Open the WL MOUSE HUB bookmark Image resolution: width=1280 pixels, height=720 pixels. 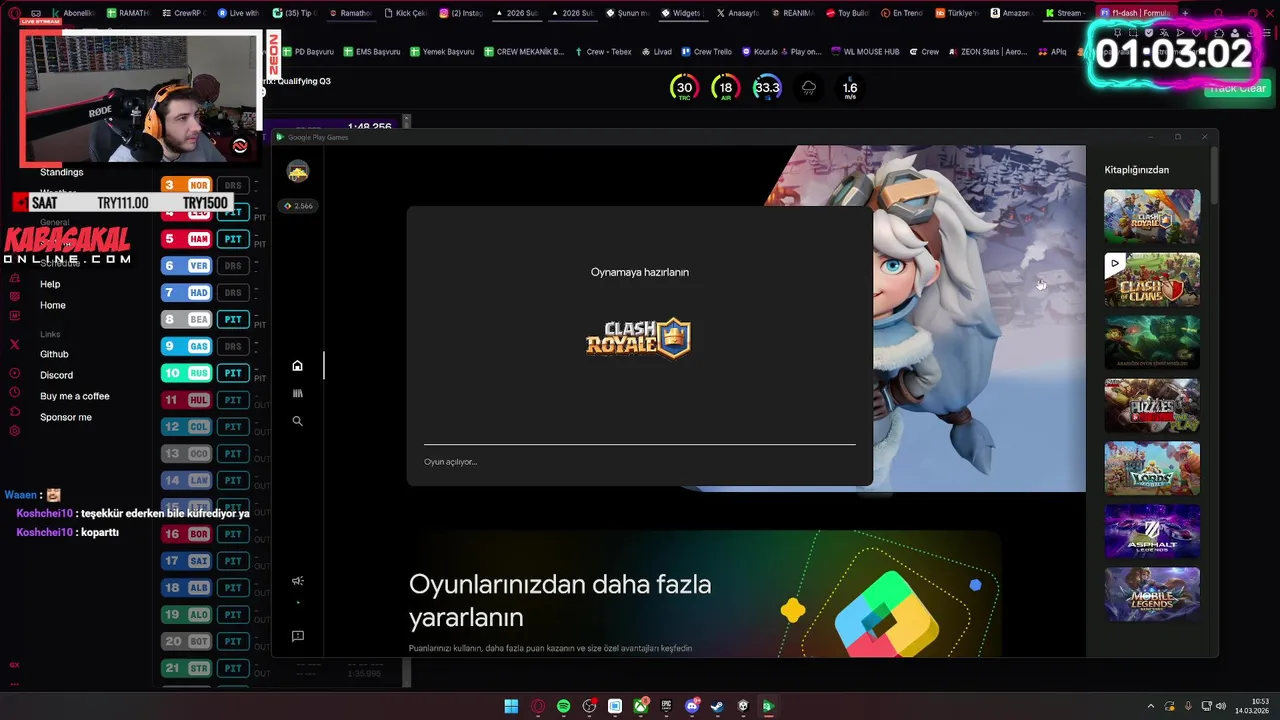point(864,51)
